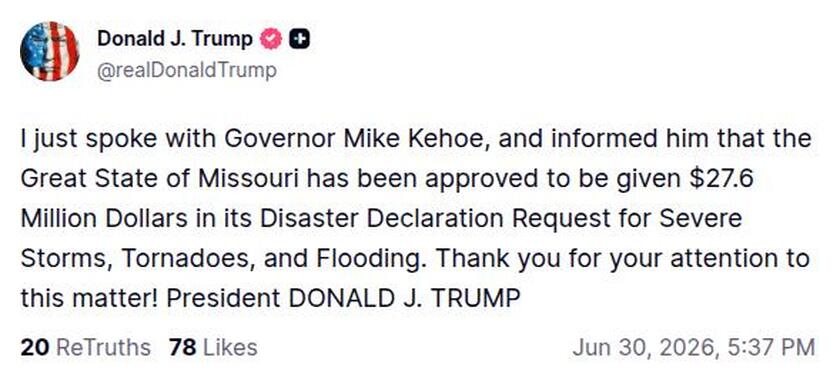840x384 pixels.
Task: View the 20 ReTruths count
Action: click(85, 348)
